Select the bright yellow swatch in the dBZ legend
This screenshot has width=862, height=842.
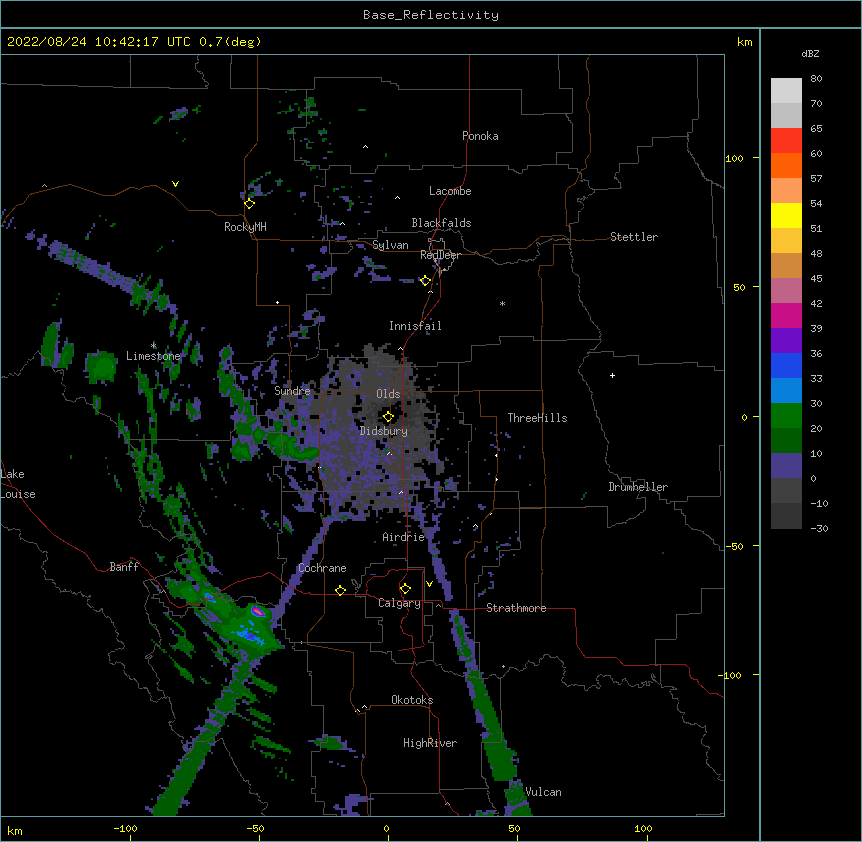786,215
